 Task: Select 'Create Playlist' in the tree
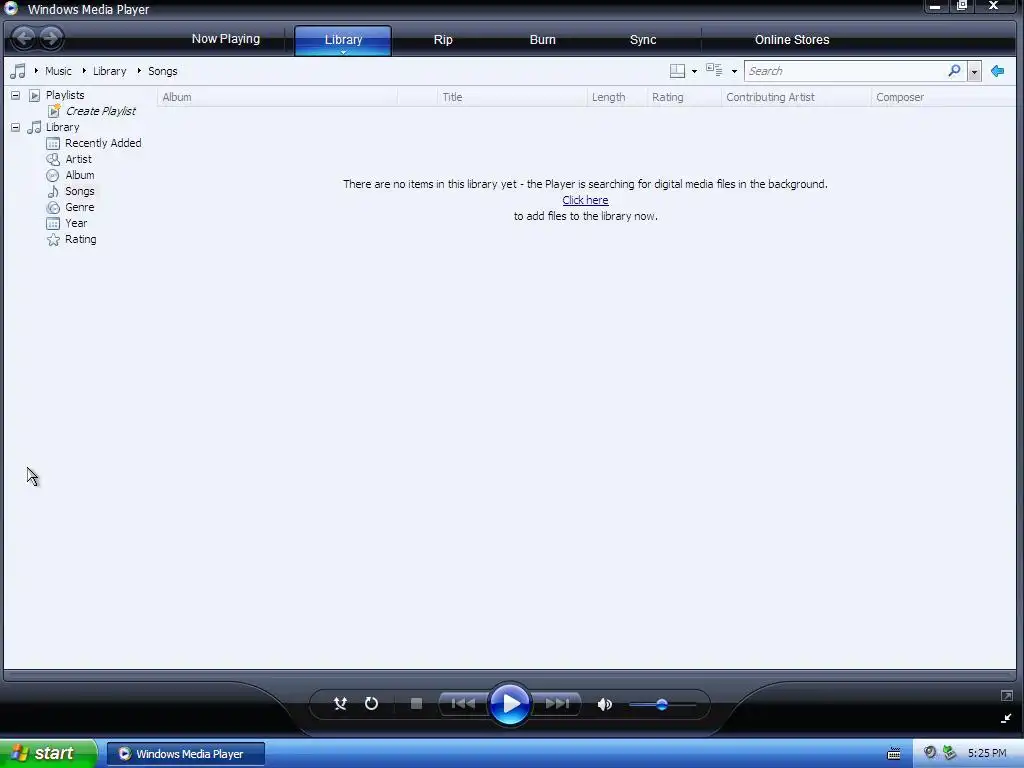click(101, 111)
